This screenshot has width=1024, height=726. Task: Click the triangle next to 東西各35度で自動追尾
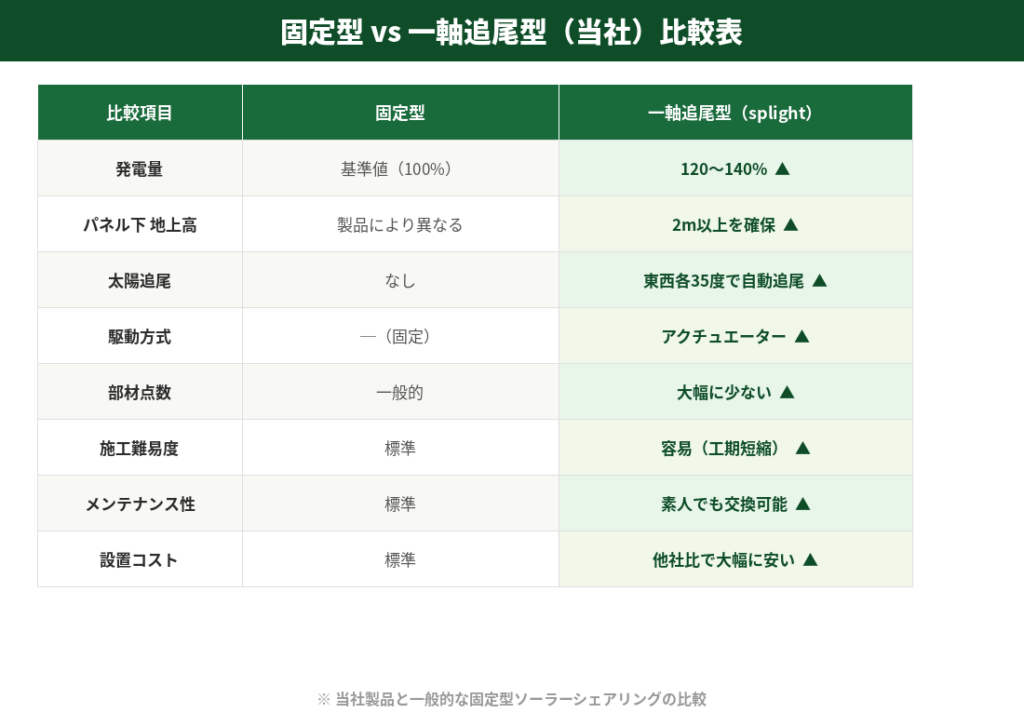tap(820, 281)
